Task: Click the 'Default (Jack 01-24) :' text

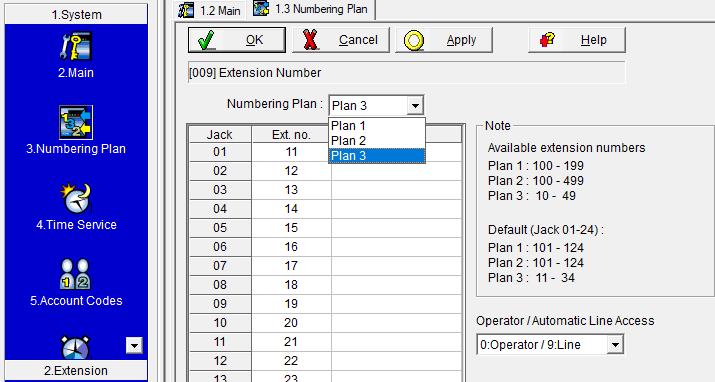Action: [x=545, y=230]
